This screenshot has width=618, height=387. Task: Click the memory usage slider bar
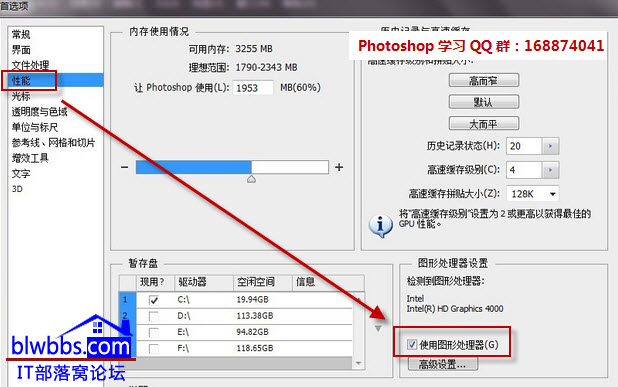point(232,167)
